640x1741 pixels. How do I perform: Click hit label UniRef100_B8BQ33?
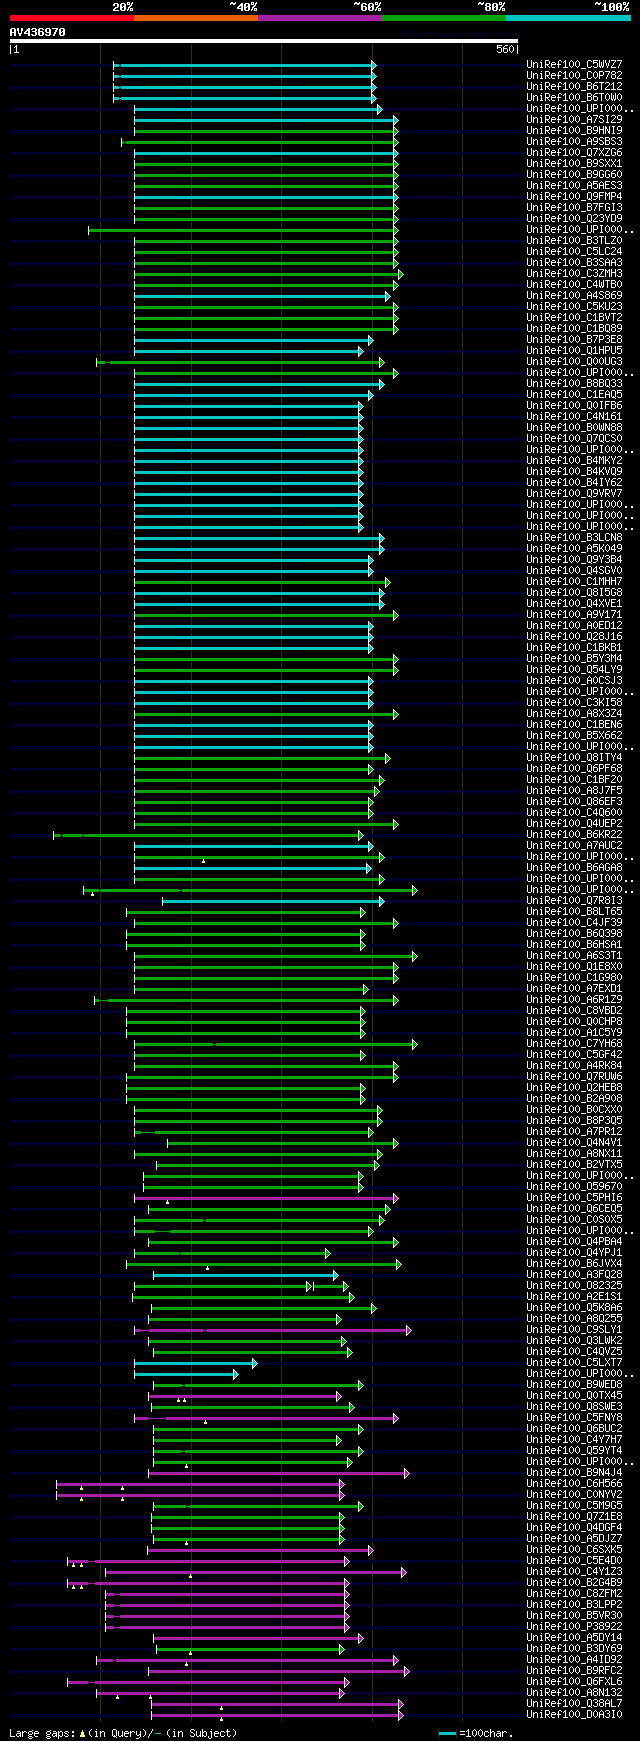pyautogui.click(x=574, y=383)
